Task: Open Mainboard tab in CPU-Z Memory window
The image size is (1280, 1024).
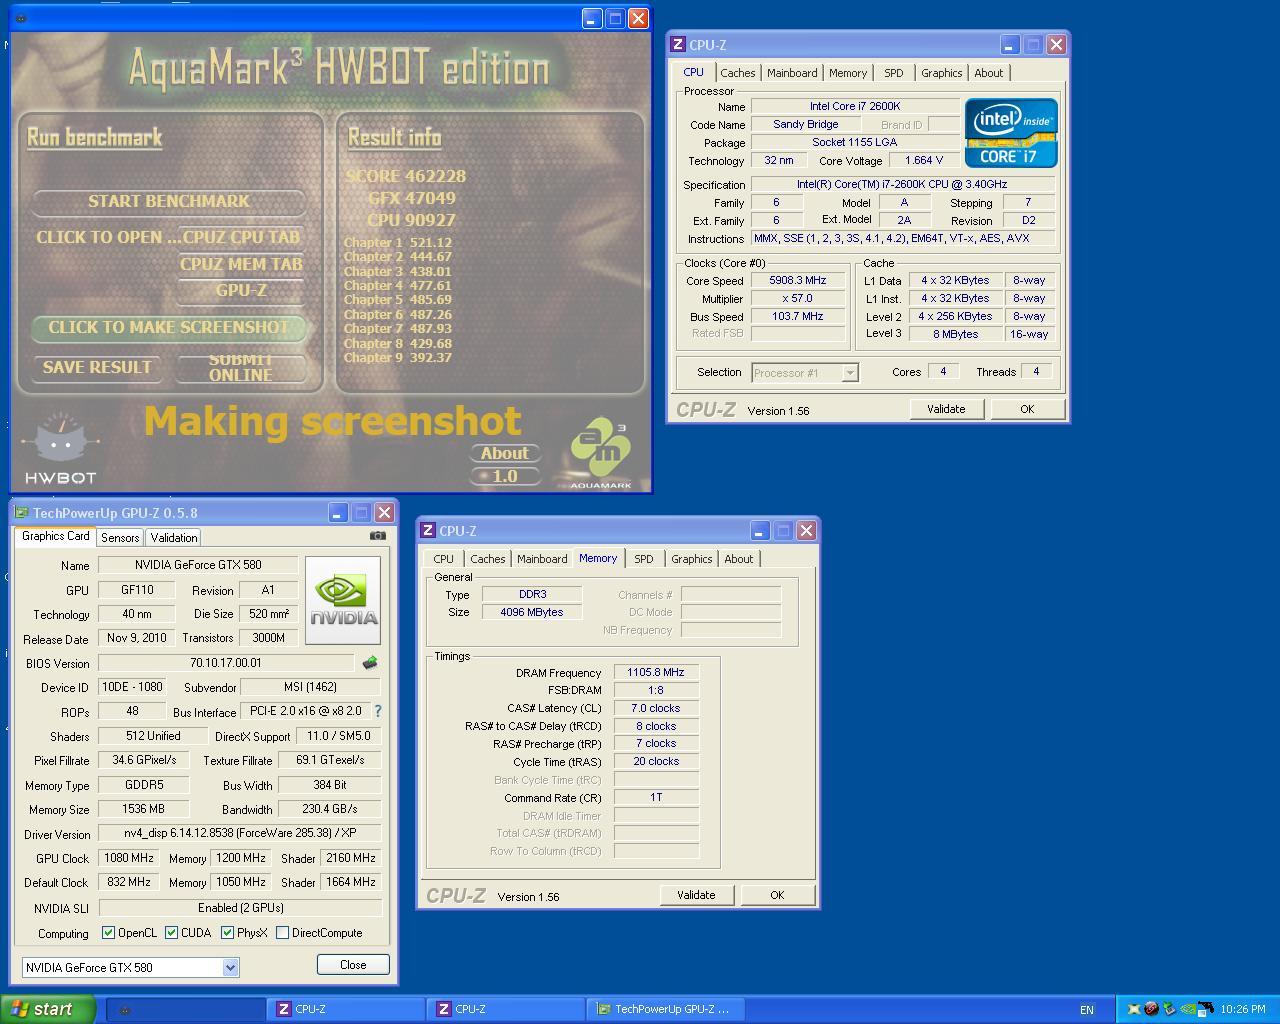Action: [x=542, y=559]
